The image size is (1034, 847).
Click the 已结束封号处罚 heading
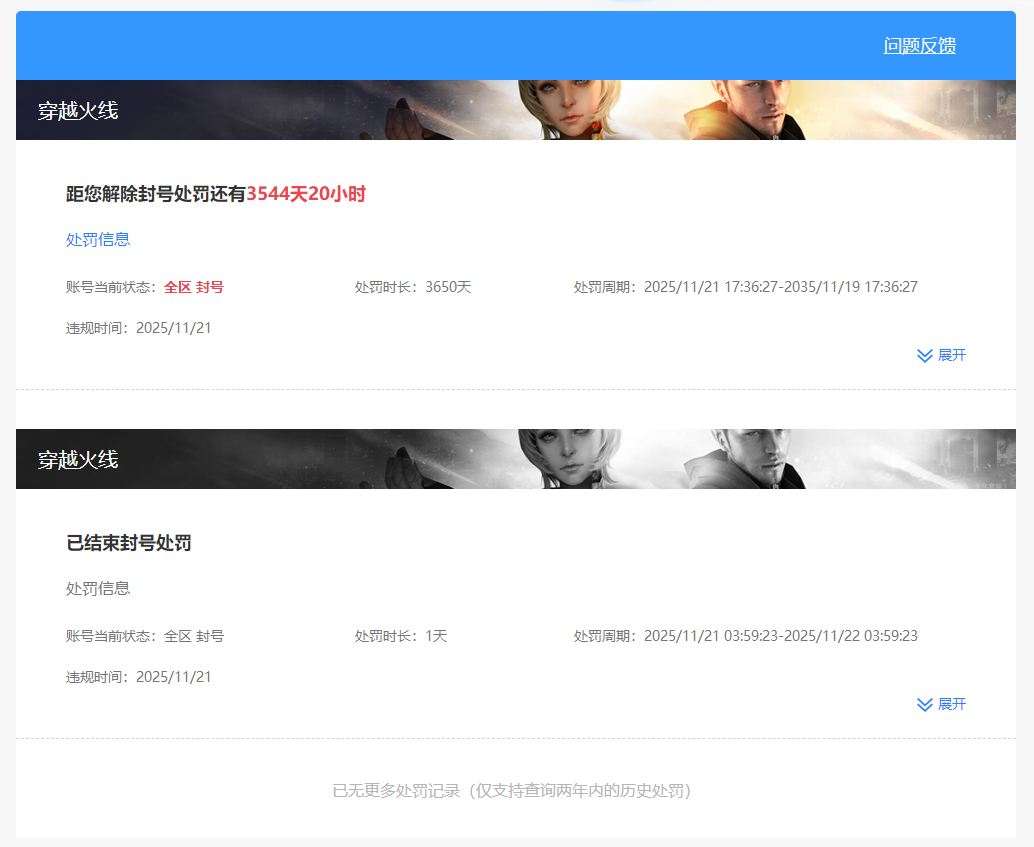tap(129, 543)
